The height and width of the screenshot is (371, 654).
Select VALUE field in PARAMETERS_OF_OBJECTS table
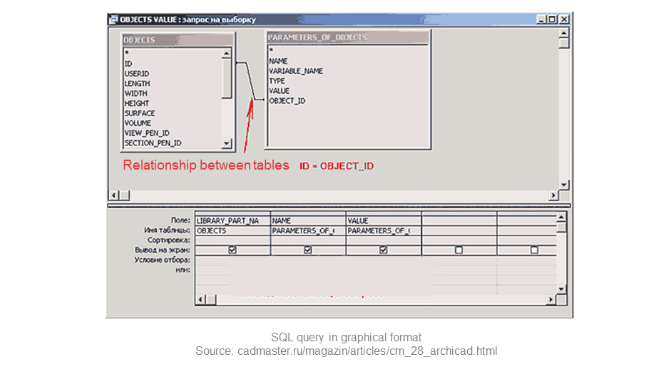(x=279, y=91)
